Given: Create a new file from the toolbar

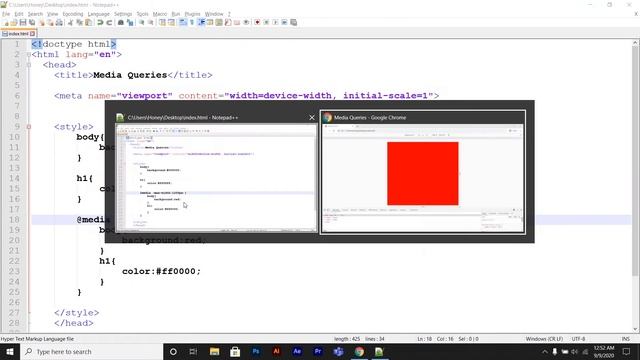Looking at the screenshot, I should 5,22.
